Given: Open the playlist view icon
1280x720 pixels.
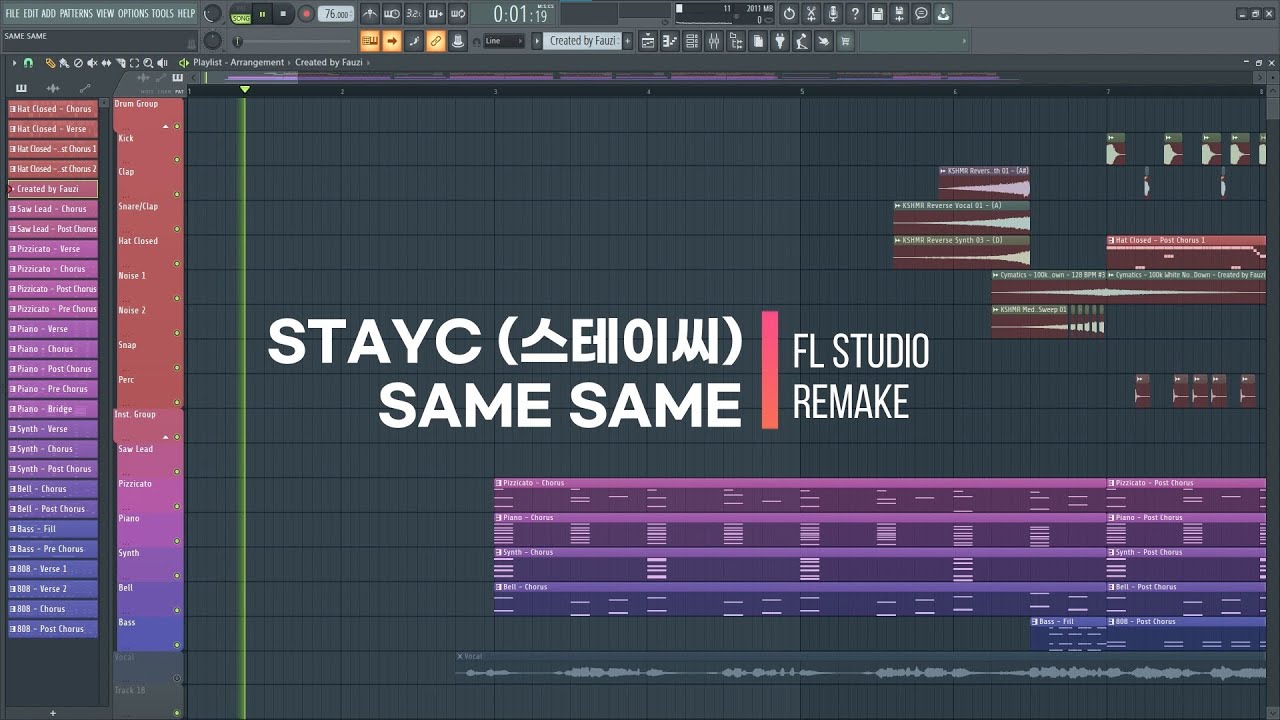Looking at the screenshot, I should click(x=648, y=41).
